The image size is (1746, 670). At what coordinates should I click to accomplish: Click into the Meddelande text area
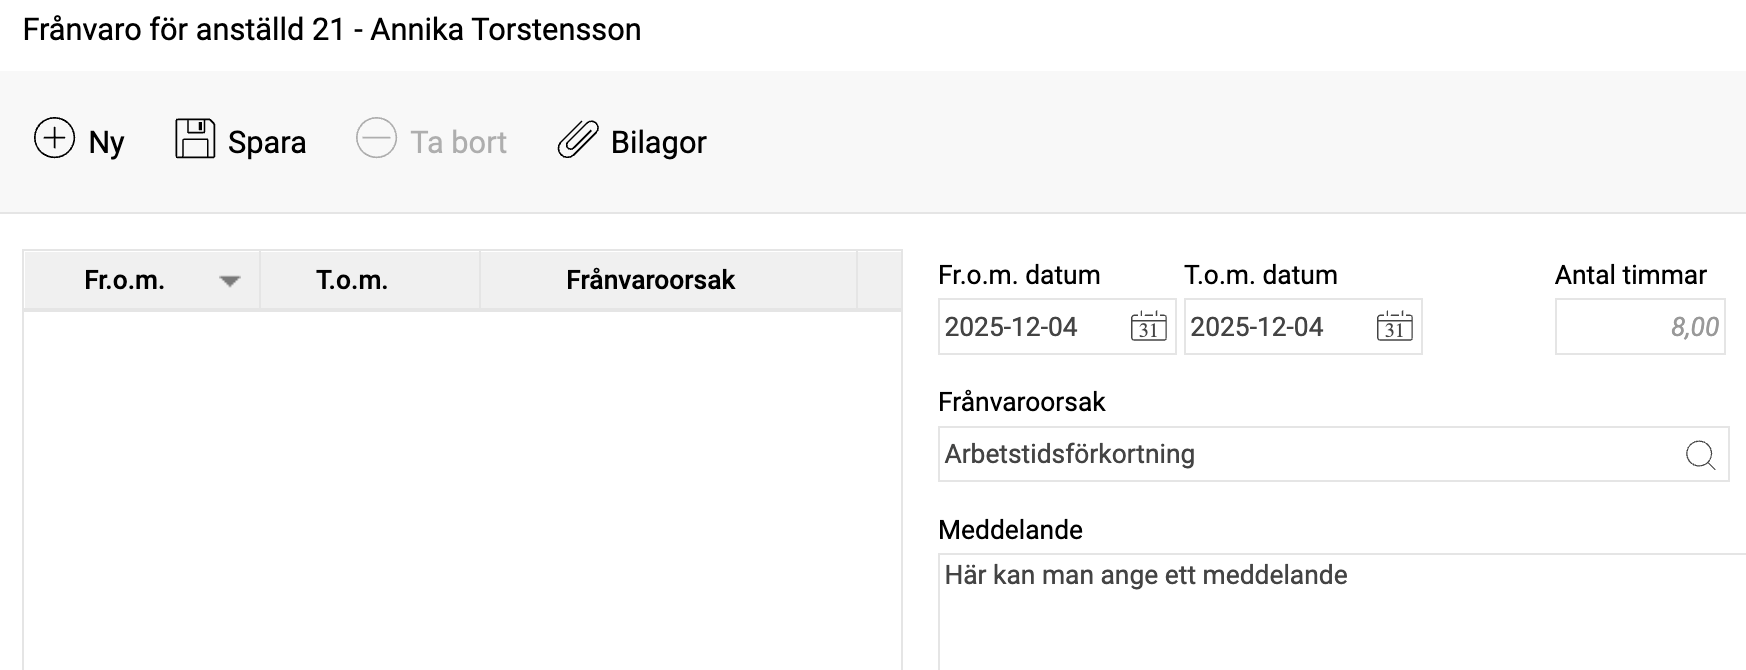(1340, 610)
